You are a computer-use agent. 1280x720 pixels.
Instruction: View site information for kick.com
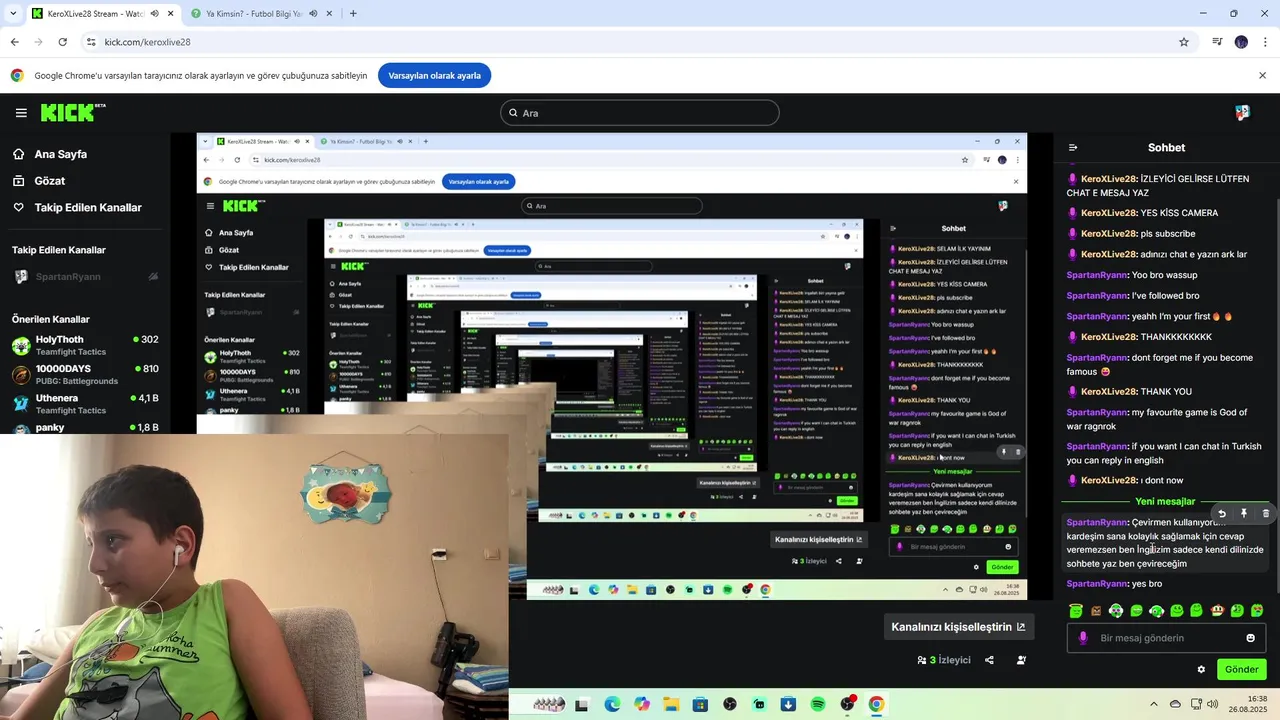[91, 42]
